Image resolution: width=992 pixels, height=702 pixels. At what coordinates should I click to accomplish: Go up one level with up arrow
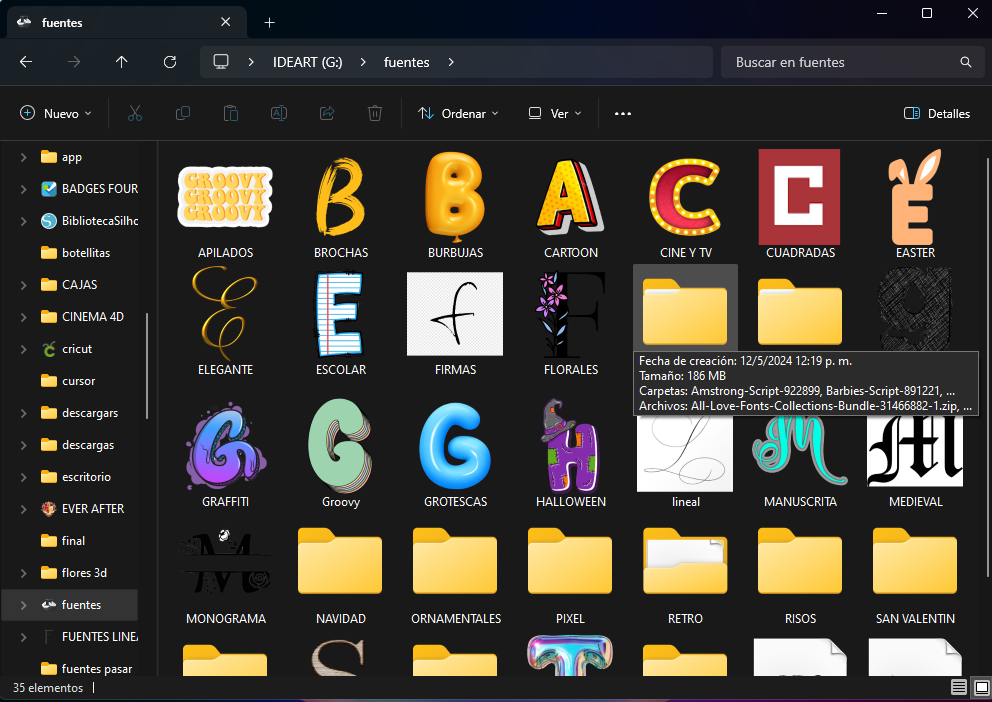(x=121, y=62)
